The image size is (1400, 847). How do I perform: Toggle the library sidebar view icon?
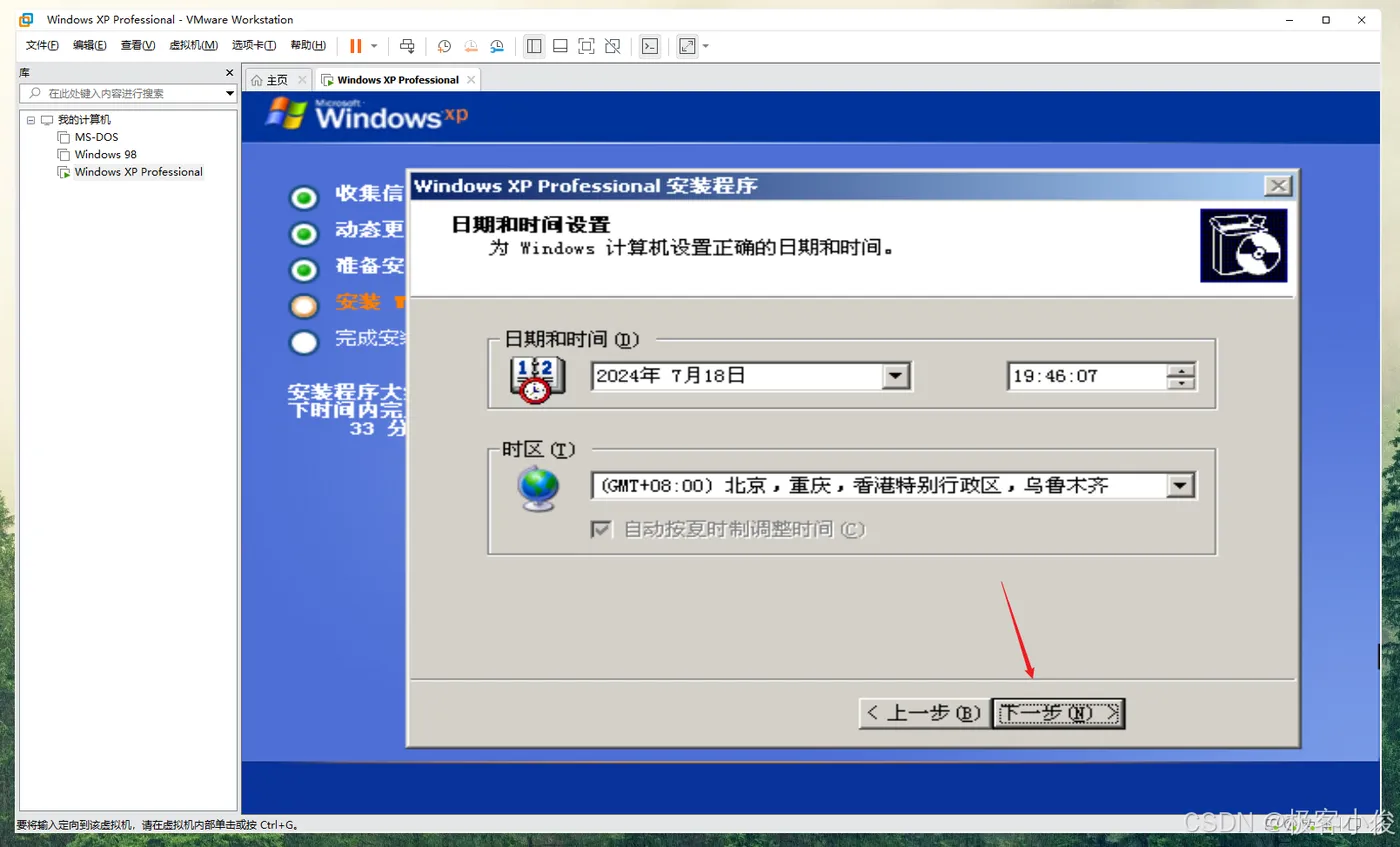tap(534, 46)
